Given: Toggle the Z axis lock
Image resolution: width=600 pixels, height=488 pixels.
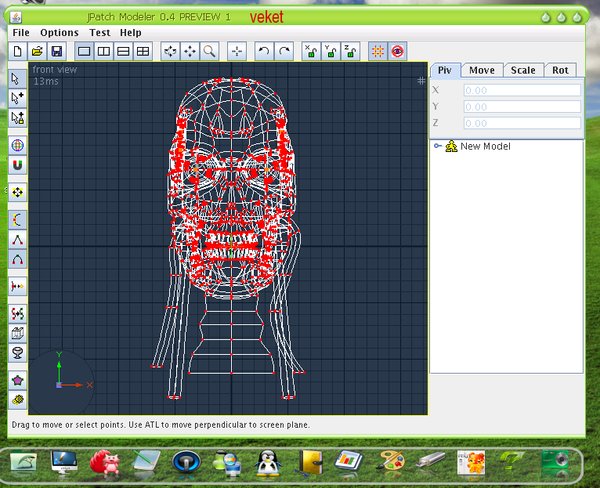Looking at the screenshot, I should point(349,50).
